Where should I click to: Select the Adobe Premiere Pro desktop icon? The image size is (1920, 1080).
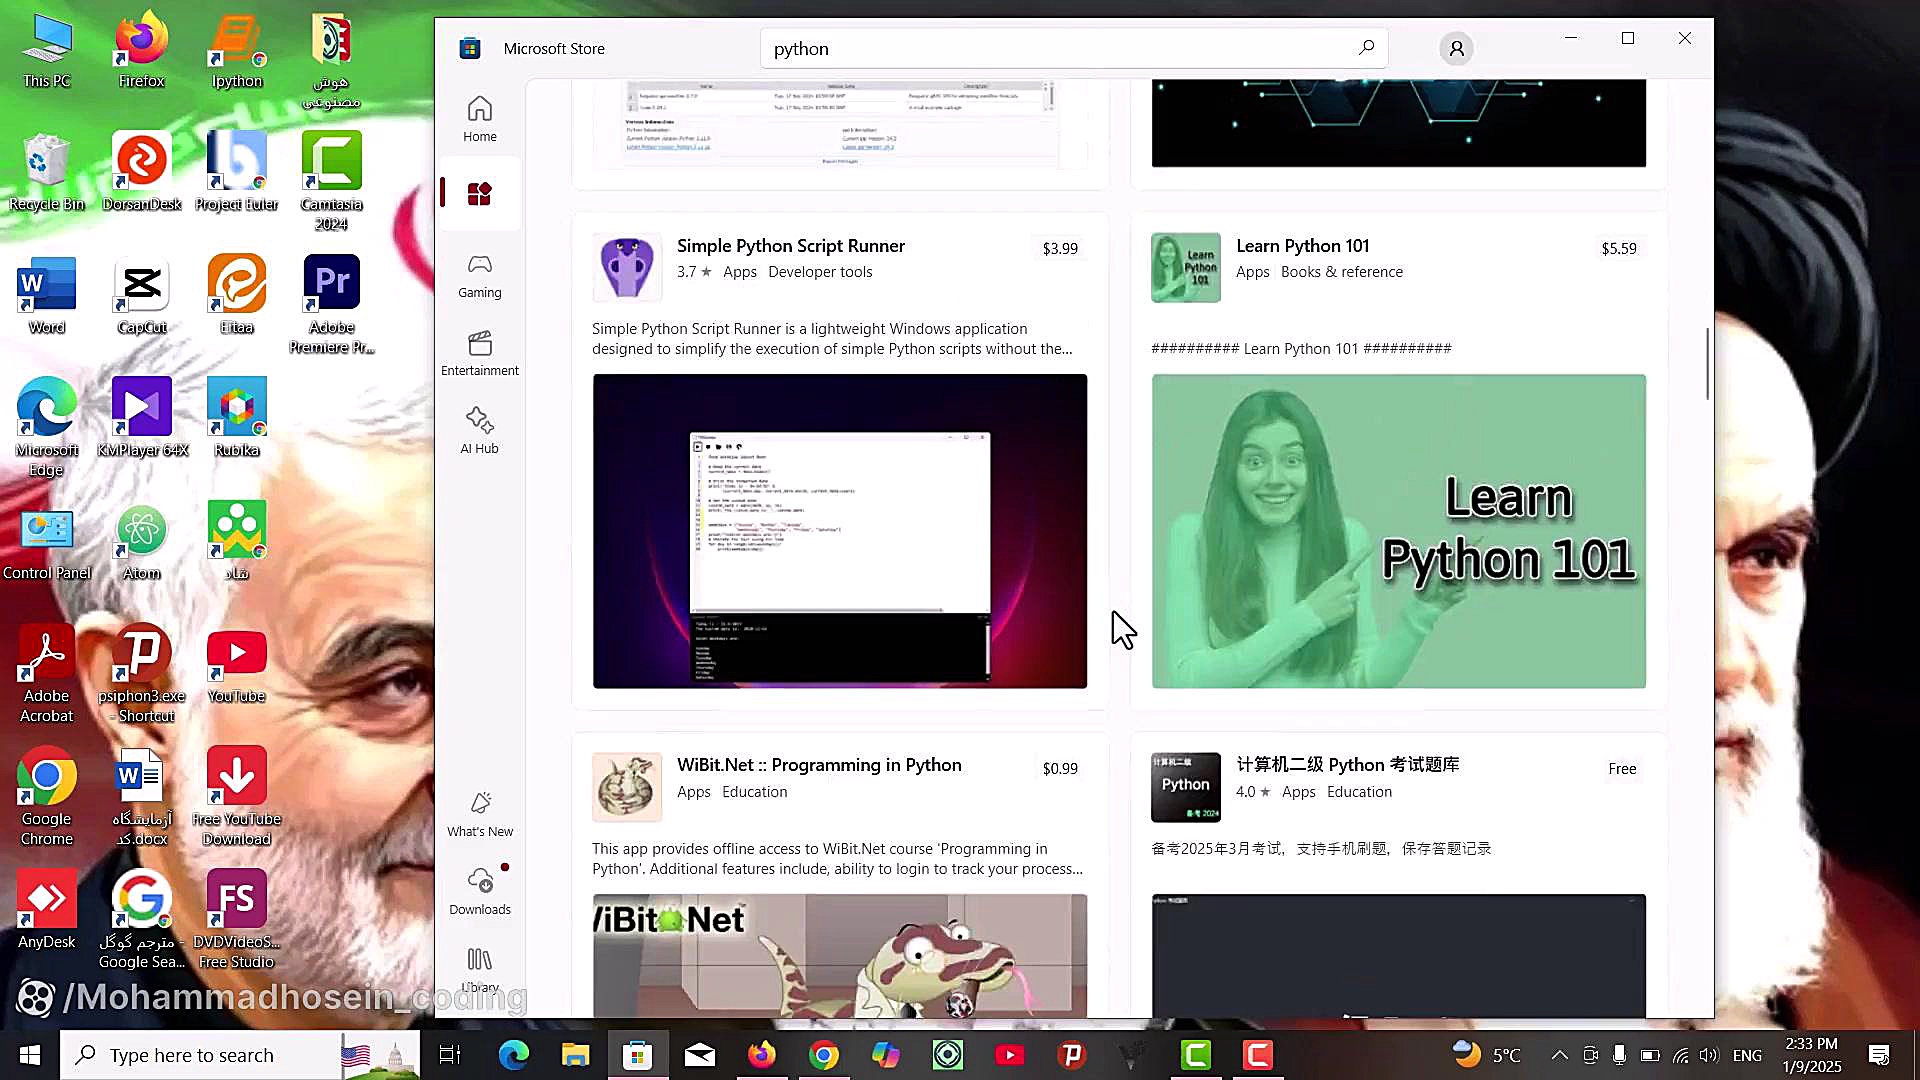coord(331,305)
